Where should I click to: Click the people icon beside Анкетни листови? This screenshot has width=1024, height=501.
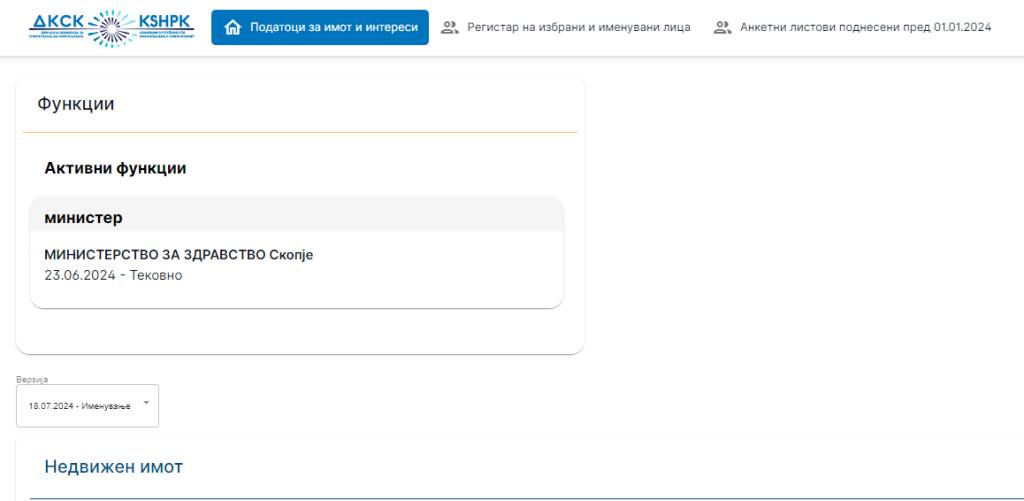722,28
